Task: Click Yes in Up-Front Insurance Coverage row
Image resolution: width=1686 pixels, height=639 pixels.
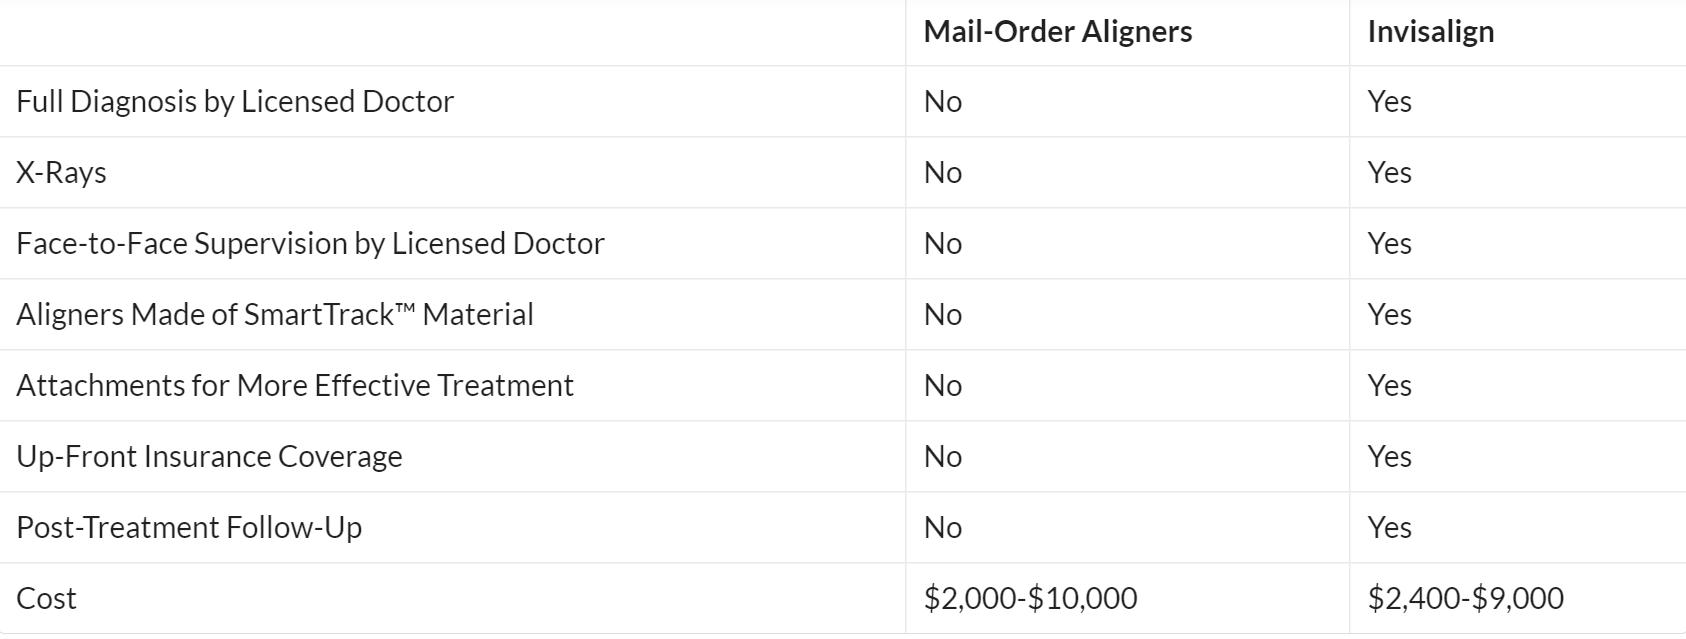Action: [x=1389, y=457]
